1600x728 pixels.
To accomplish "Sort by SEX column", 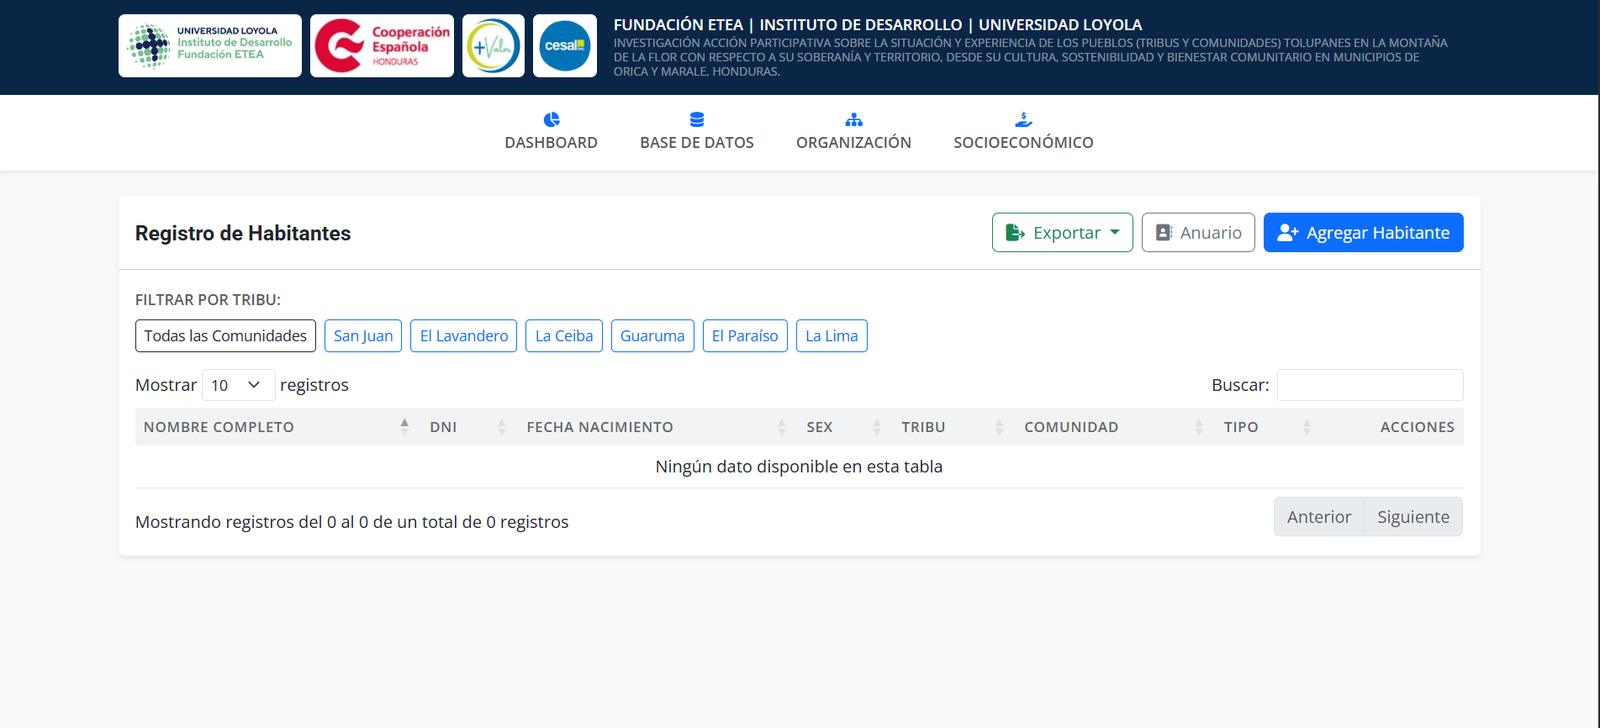I will [846, 427].
